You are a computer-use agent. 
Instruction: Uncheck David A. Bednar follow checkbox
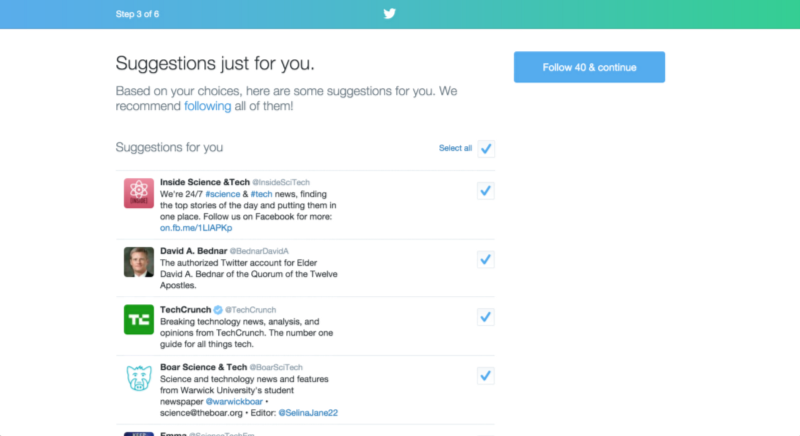pos(486,260)
